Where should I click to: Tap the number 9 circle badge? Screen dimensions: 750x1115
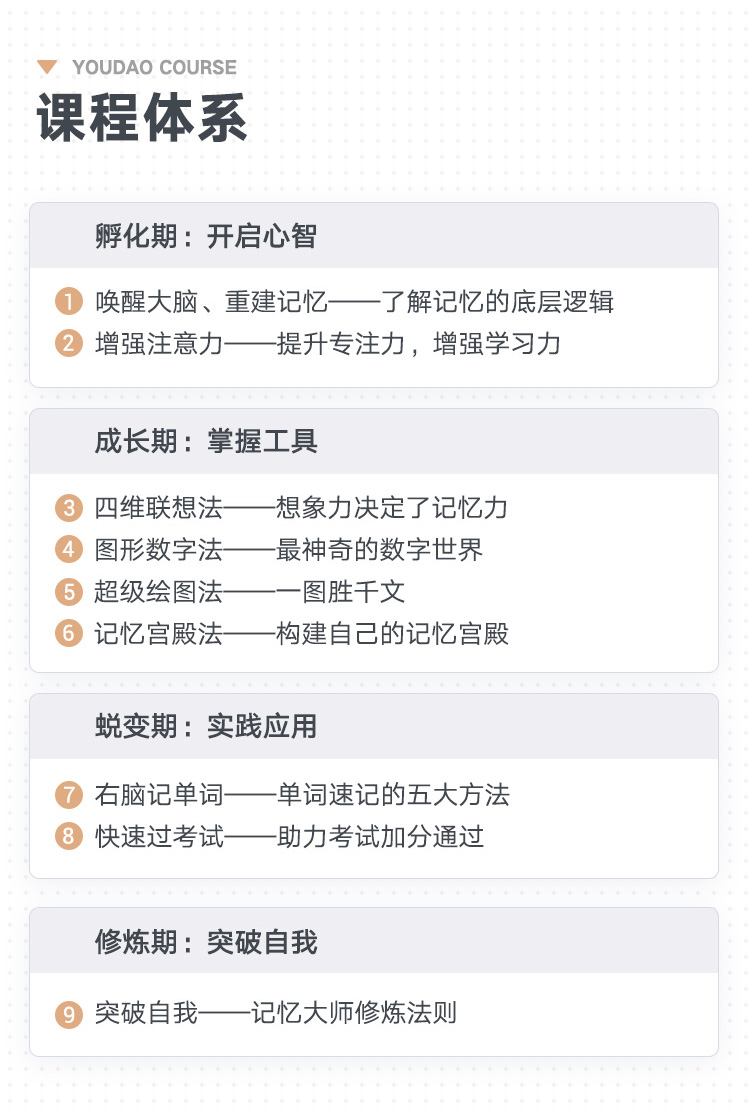[68, 1013]
